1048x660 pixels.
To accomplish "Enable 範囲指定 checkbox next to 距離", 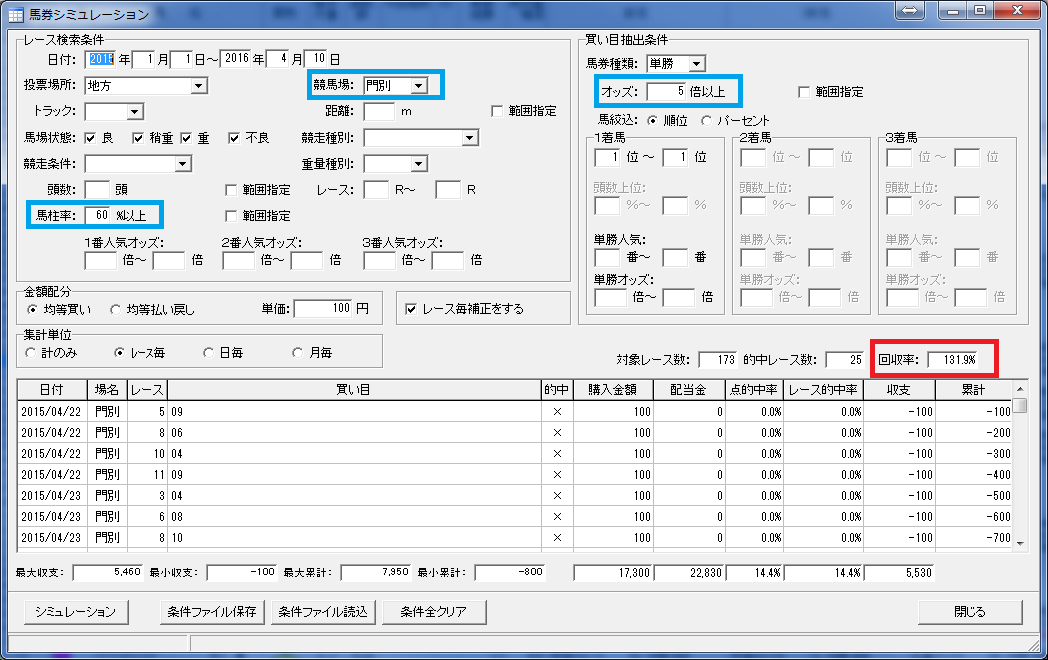I will coord(497,111).
